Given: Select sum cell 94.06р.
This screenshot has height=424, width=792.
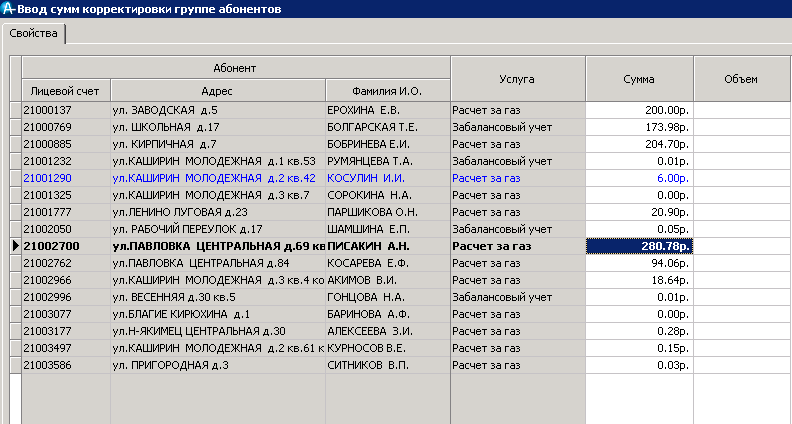Looking at the screenshot, I should pos(639,263).
